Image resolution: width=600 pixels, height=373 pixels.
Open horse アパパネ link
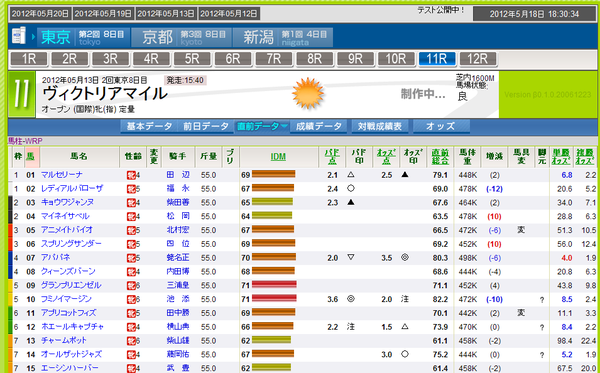[55, 258]
